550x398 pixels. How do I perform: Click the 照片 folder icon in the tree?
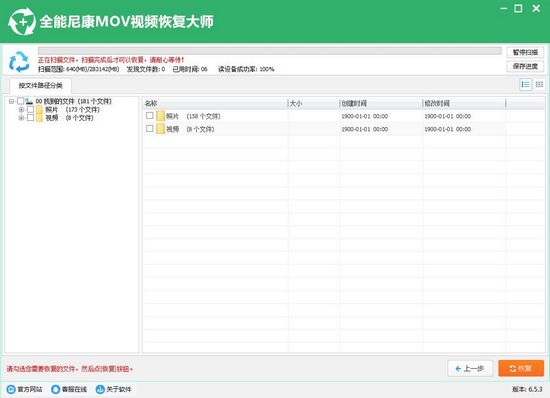pyautogui.click(x=39, y=110)
